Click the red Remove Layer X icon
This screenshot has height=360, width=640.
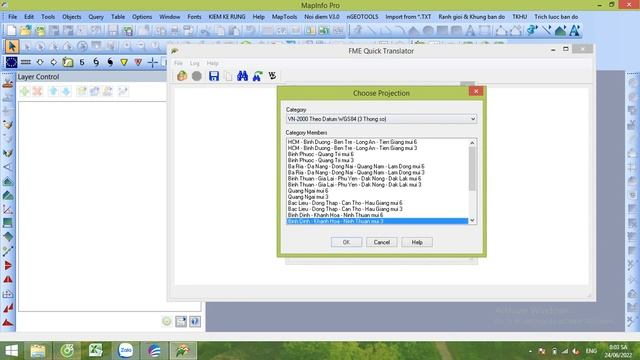[x=38, y=91]
